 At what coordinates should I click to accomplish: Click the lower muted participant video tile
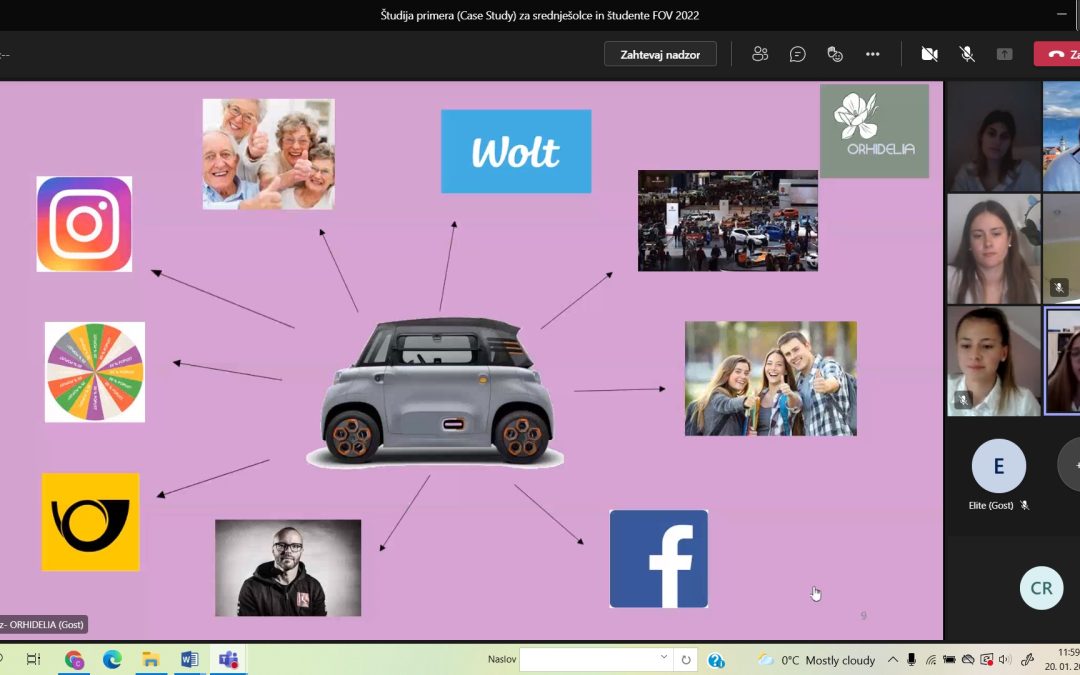993,361
